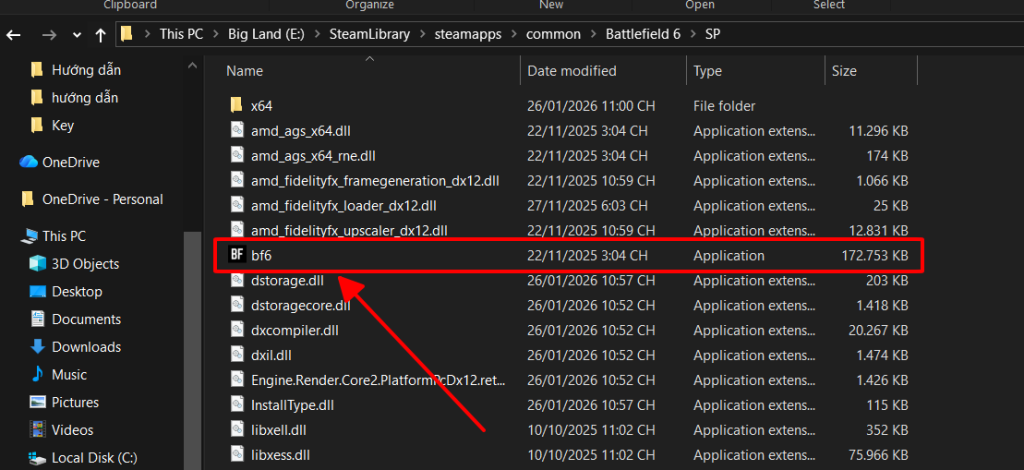Open the recent locations dropdown arrow
The image size is (1024, 470).
pos(77,35)
